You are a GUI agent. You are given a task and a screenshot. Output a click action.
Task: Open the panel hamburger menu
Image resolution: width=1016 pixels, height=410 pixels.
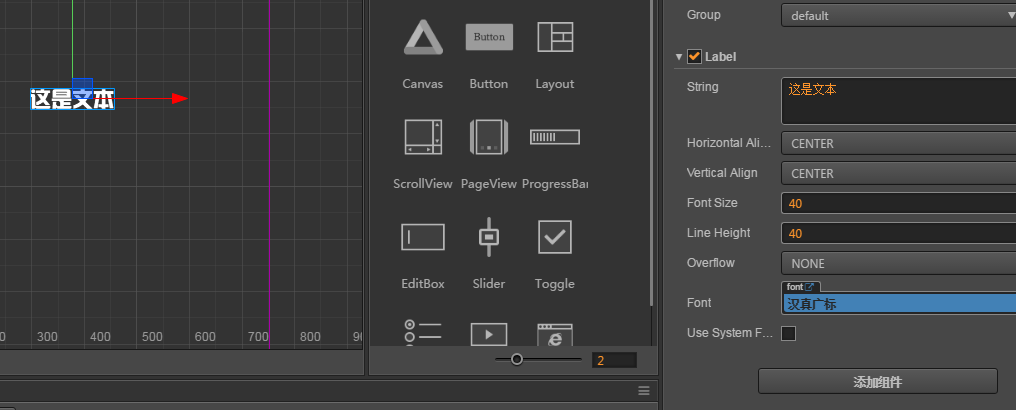[x=644, y=391]
